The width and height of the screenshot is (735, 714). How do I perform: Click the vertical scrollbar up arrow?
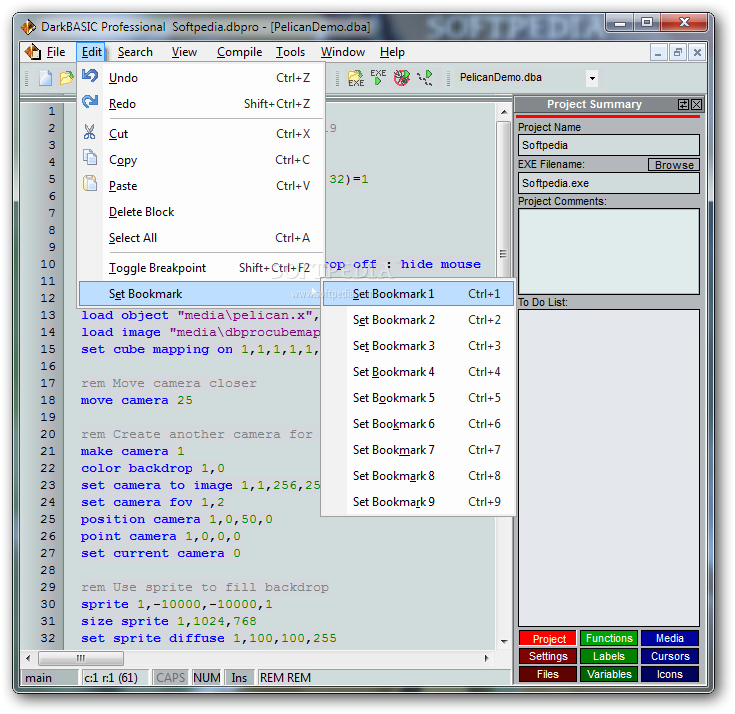(x=504, y=112)
